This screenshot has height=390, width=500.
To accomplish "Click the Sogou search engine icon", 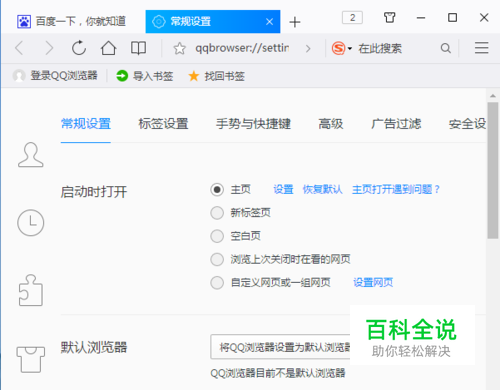I will click(x=338, y=48).
